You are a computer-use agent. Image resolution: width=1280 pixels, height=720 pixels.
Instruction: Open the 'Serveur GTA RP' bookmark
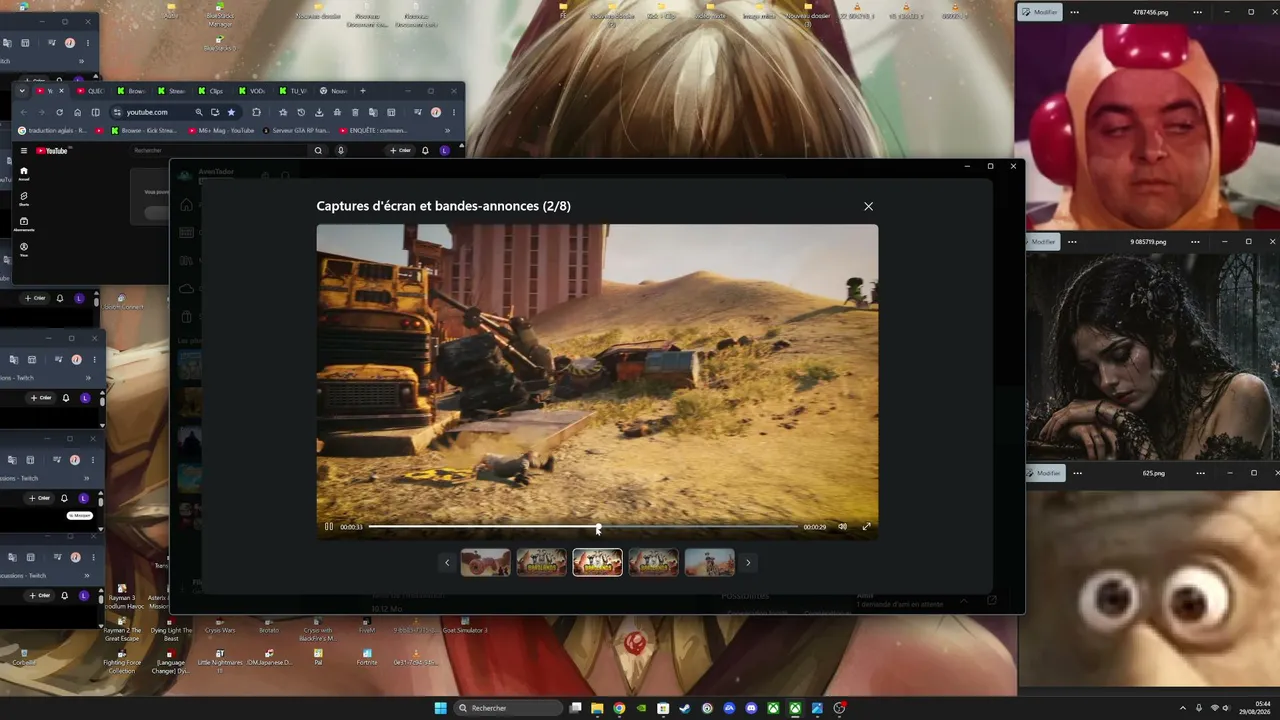point(297,130)
